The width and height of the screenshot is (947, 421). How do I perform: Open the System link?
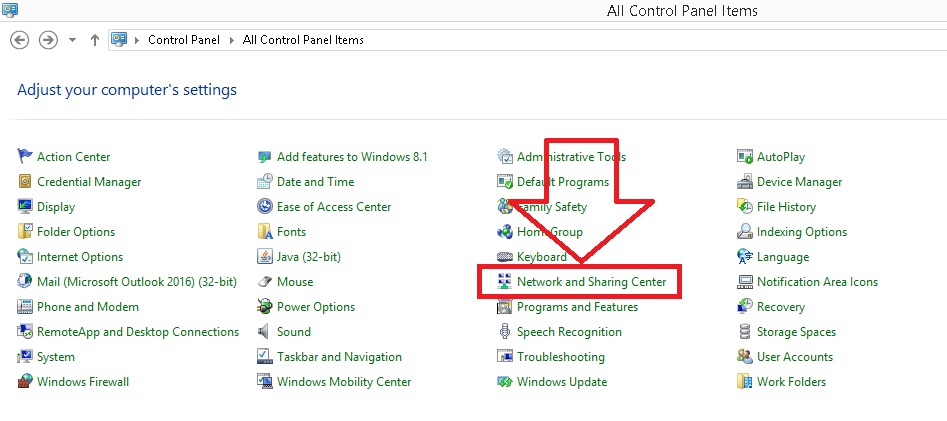pyautogui.click(x=56, y=357)
